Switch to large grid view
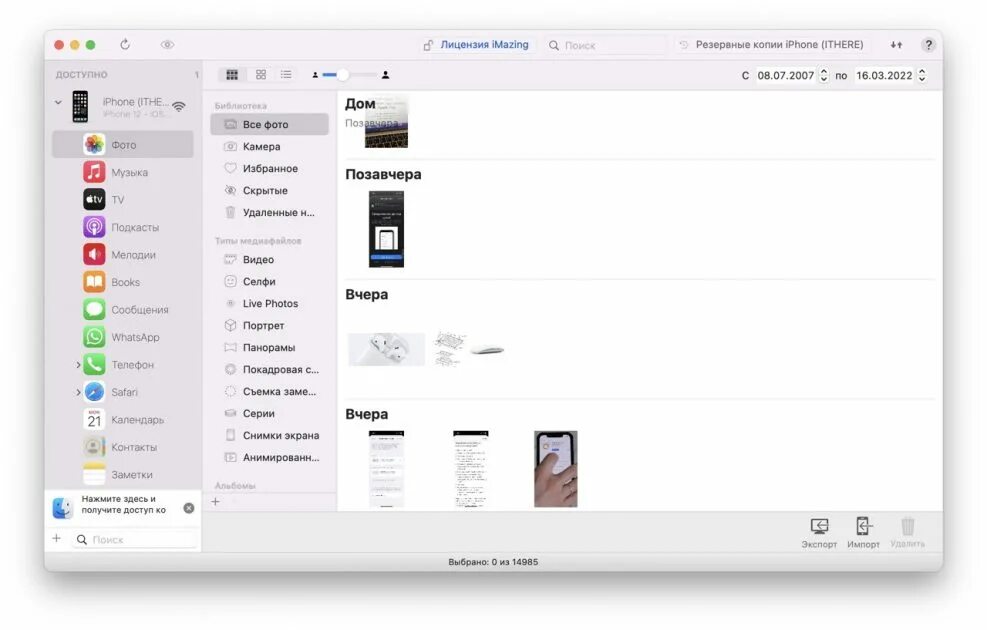 pos(232,75)
